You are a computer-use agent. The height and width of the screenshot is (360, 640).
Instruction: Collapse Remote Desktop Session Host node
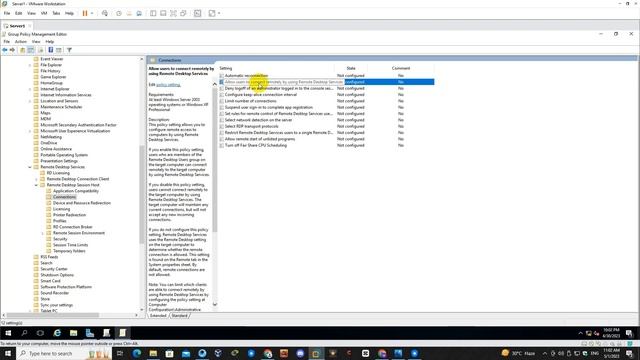[x=36, y=185]
